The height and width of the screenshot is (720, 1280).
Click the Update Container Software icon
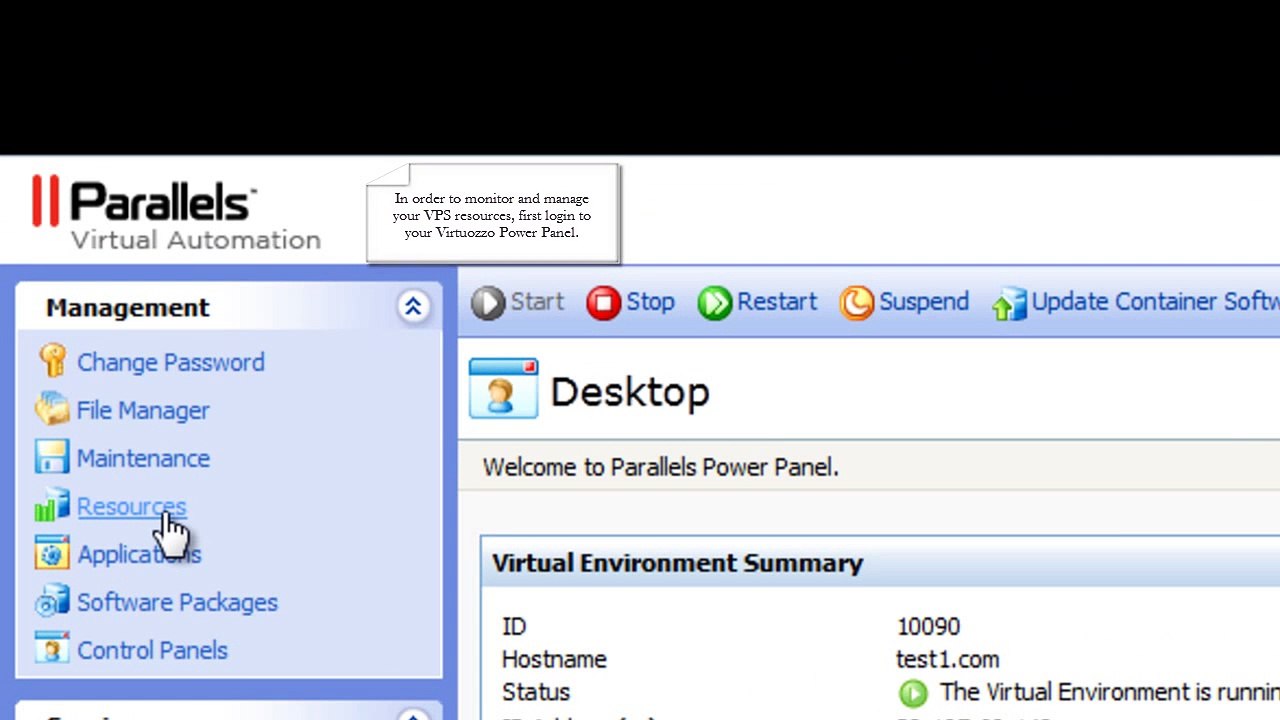[x=1009, y=304]
